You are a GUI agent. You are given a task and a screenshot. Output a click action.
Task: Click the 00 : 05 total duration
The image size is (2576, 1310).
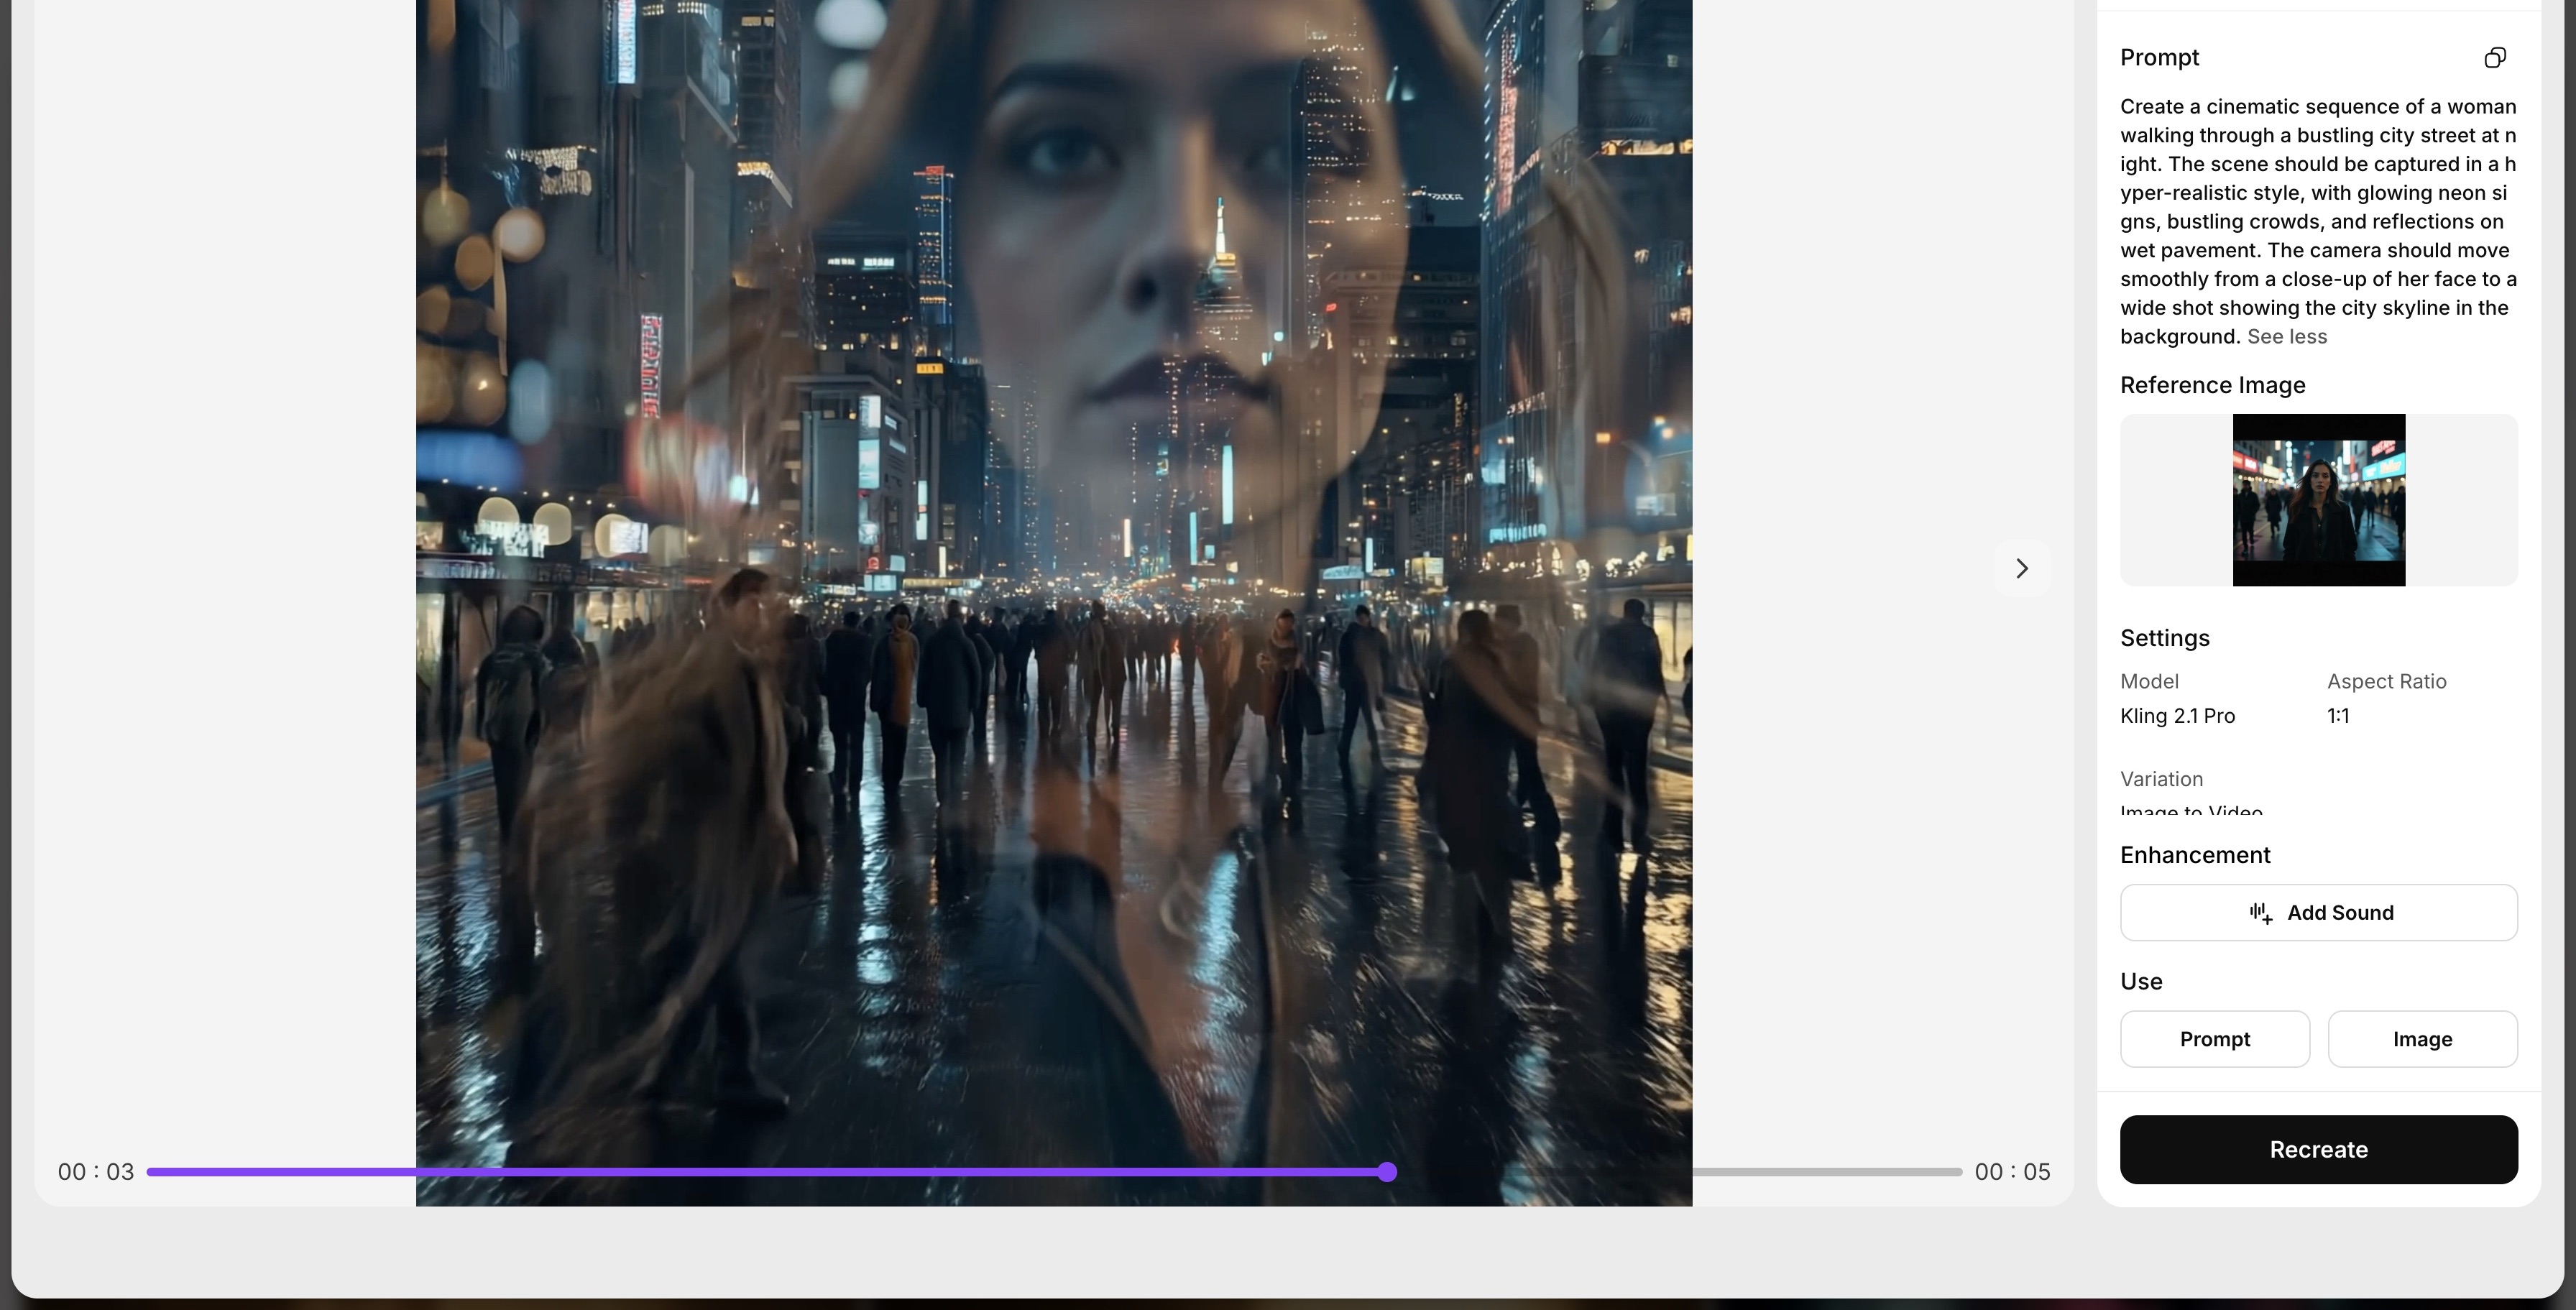[2012, 1172]
